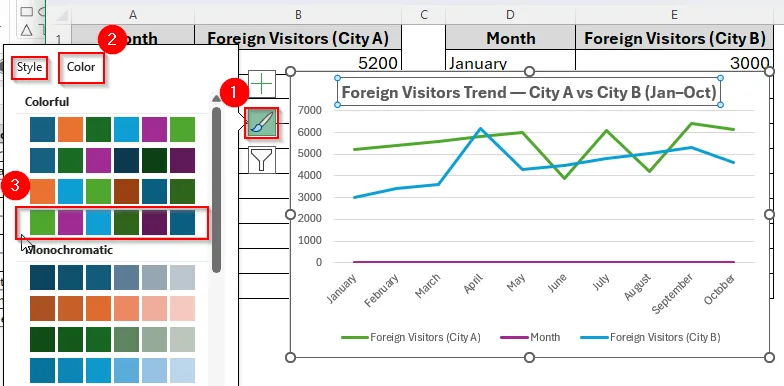Click the September horizontal axis label
This screenshot has height=386, width=784.
673,294
